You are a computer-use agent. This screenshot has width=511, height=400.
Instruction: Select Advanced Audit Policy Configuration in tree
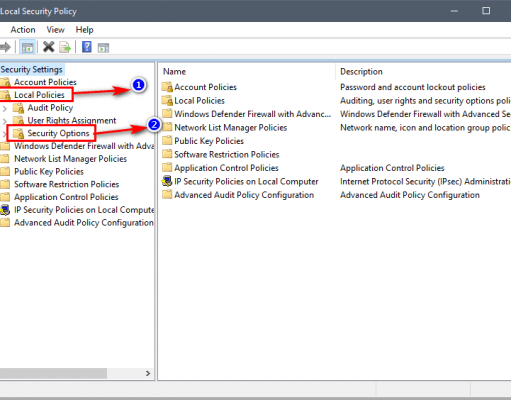tap(84, 222)
